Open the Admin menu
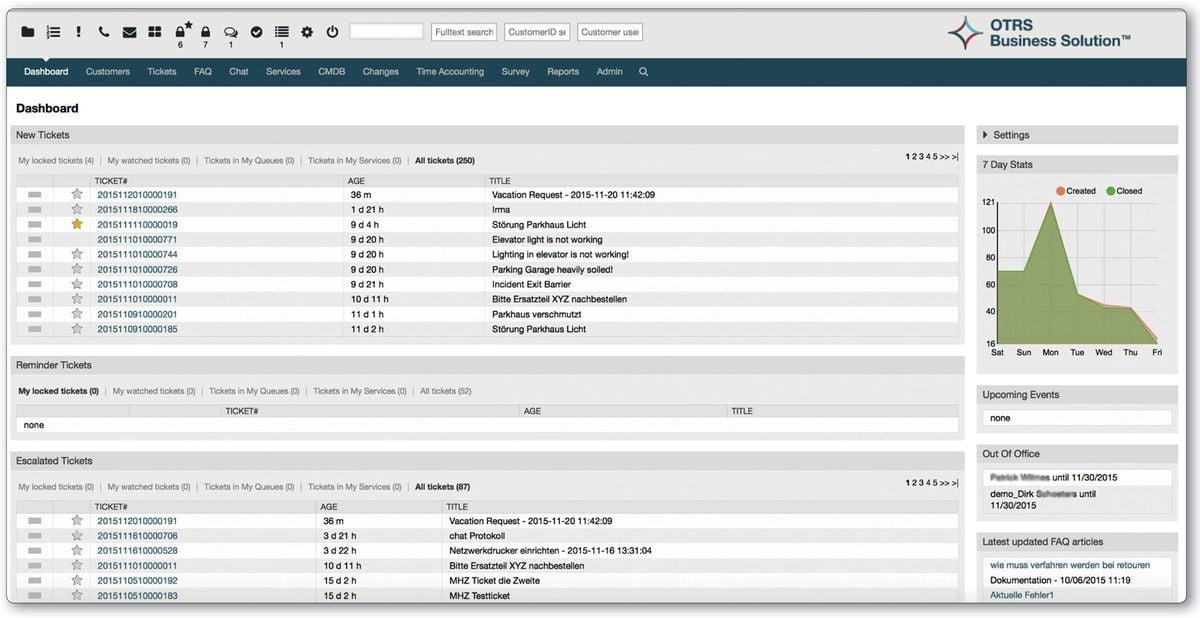Viewport: 1200px width, 618px height. (610, 72)
